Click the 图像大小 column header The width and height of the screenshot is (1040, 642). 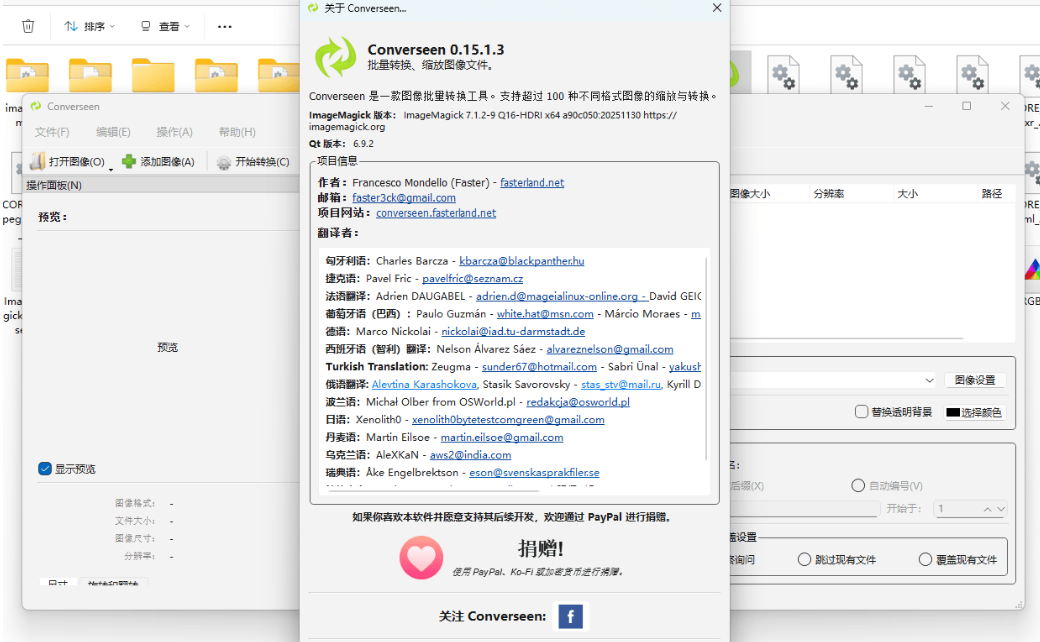tap(750, 194)
